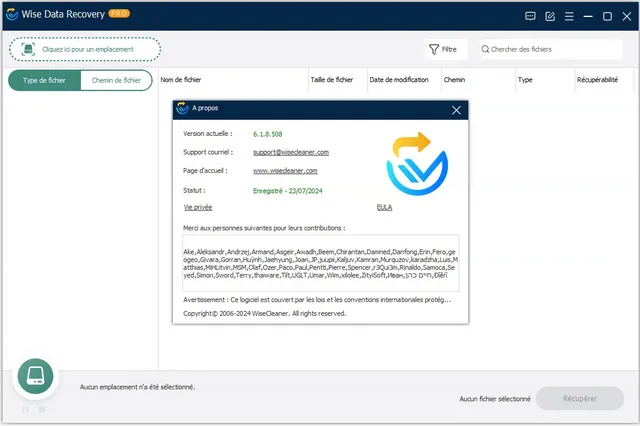Click the large Wise logo in A propos dialog

(417, 163)
